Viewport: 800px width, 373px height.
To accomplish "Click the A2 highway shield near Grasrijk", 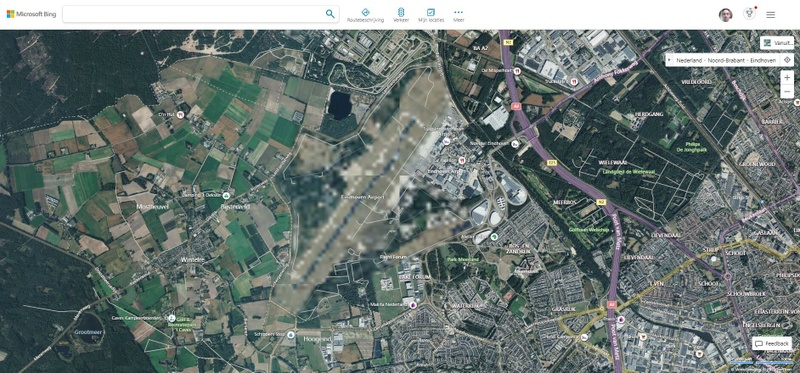I will 611,304.
